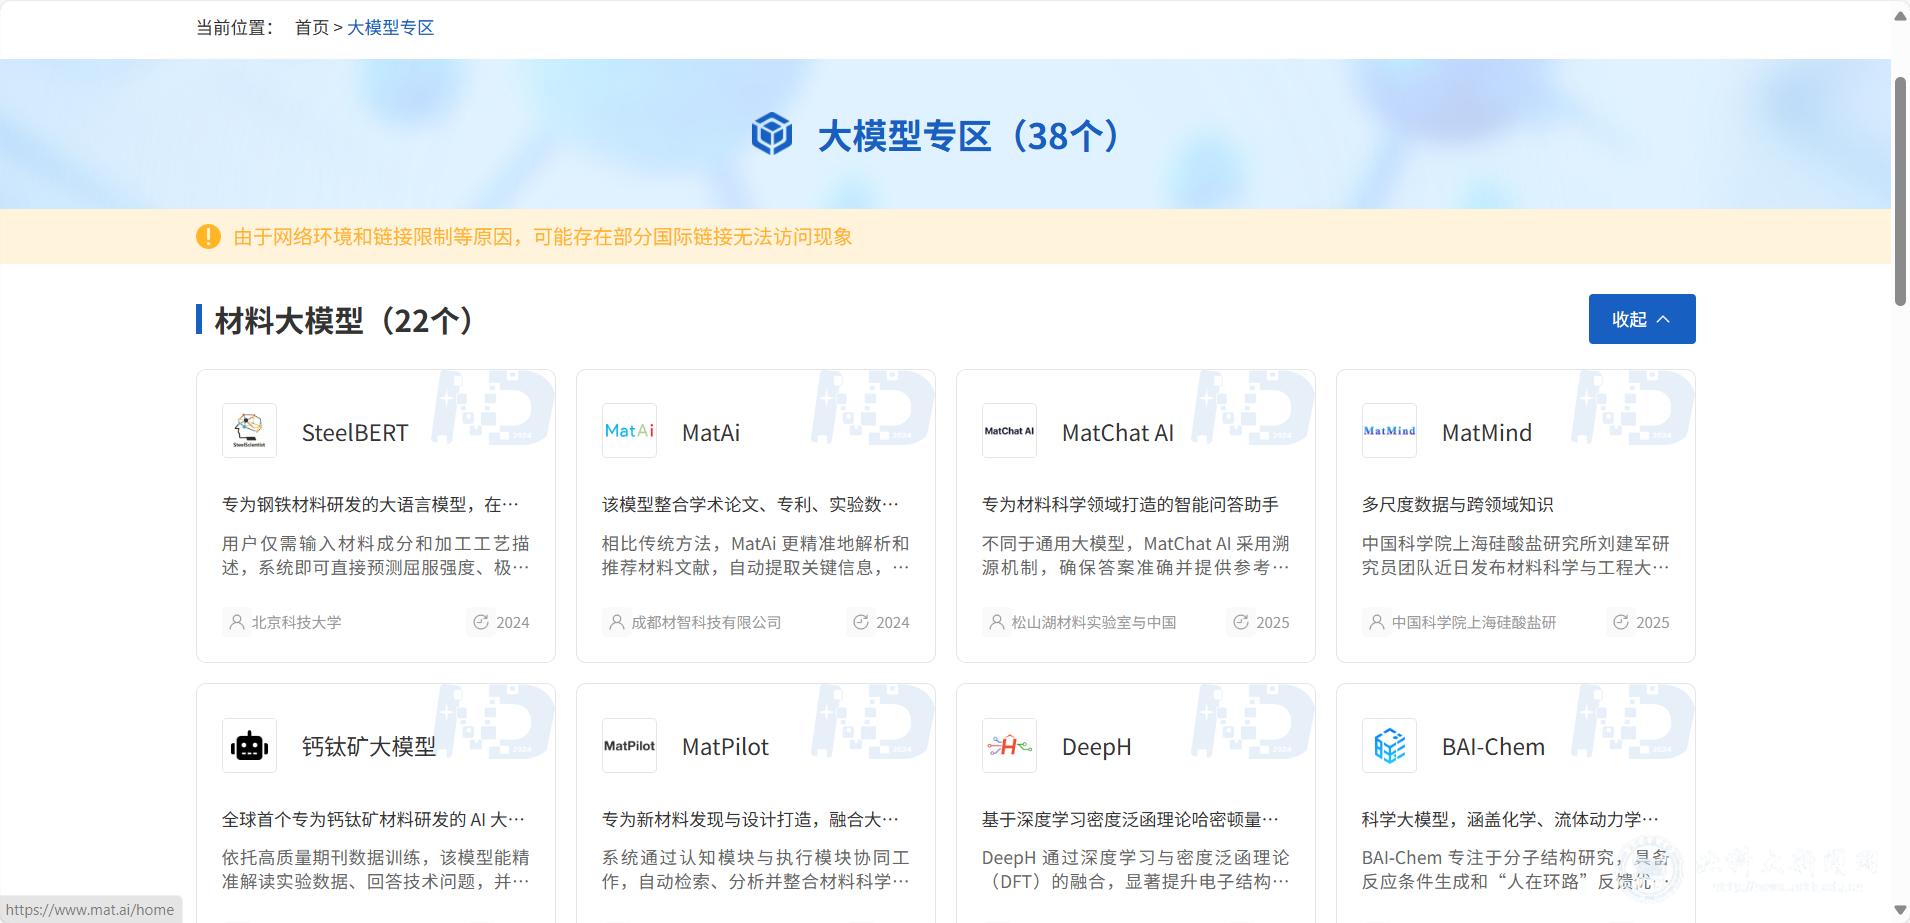Image resolution: width=1910 pixels, height=923 pixels.
Task: Click the SteelBERT logo icon
Action: [249, 431]
